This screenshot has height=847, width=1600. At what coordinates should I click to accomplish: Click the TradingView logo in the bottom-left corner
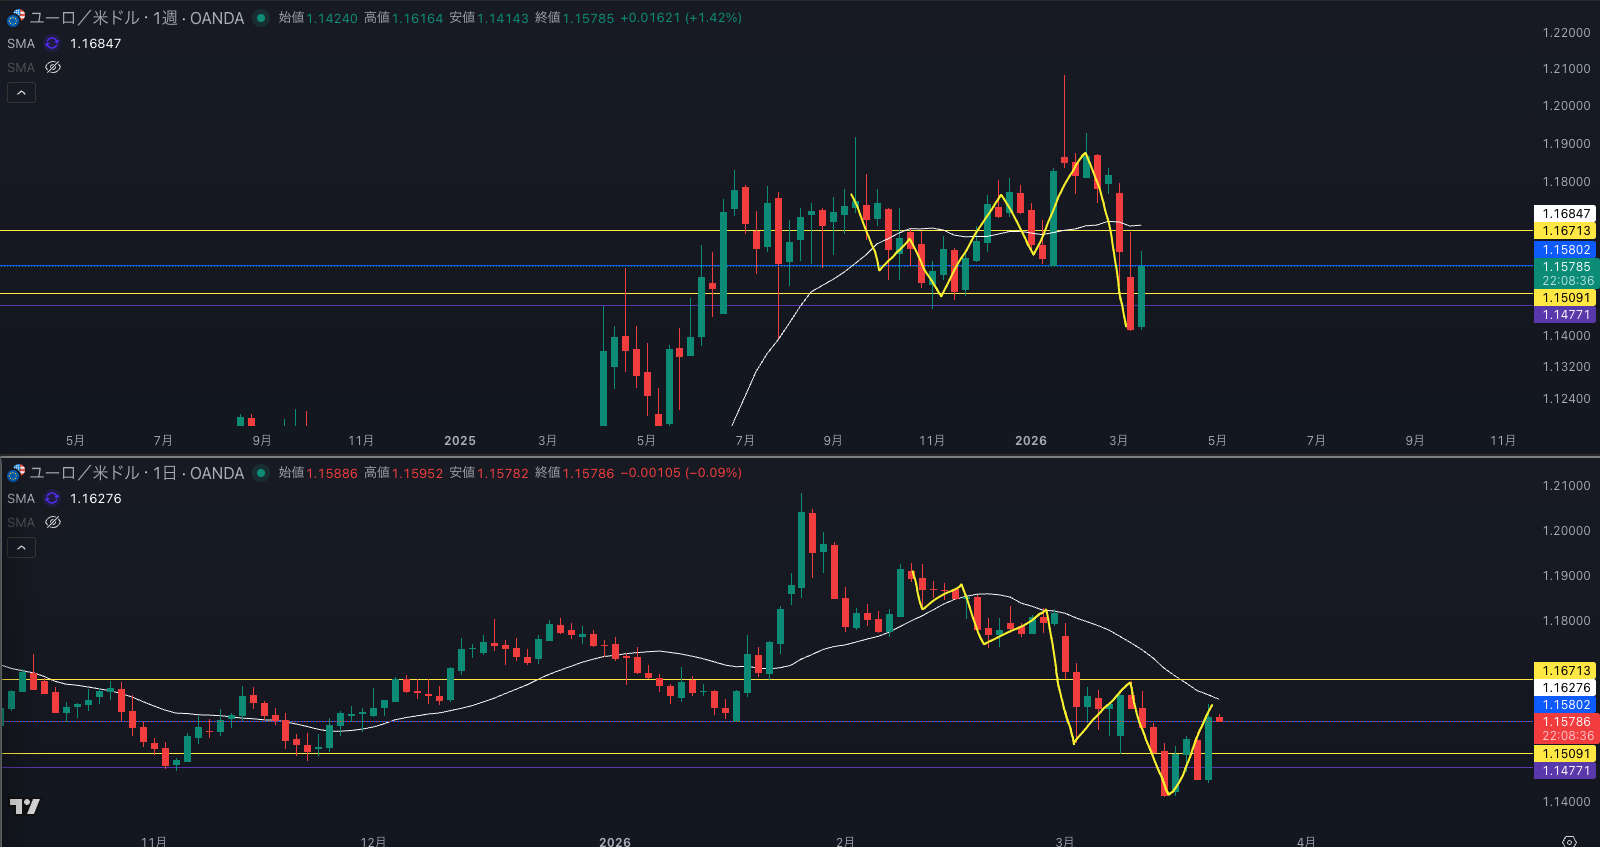25,806
